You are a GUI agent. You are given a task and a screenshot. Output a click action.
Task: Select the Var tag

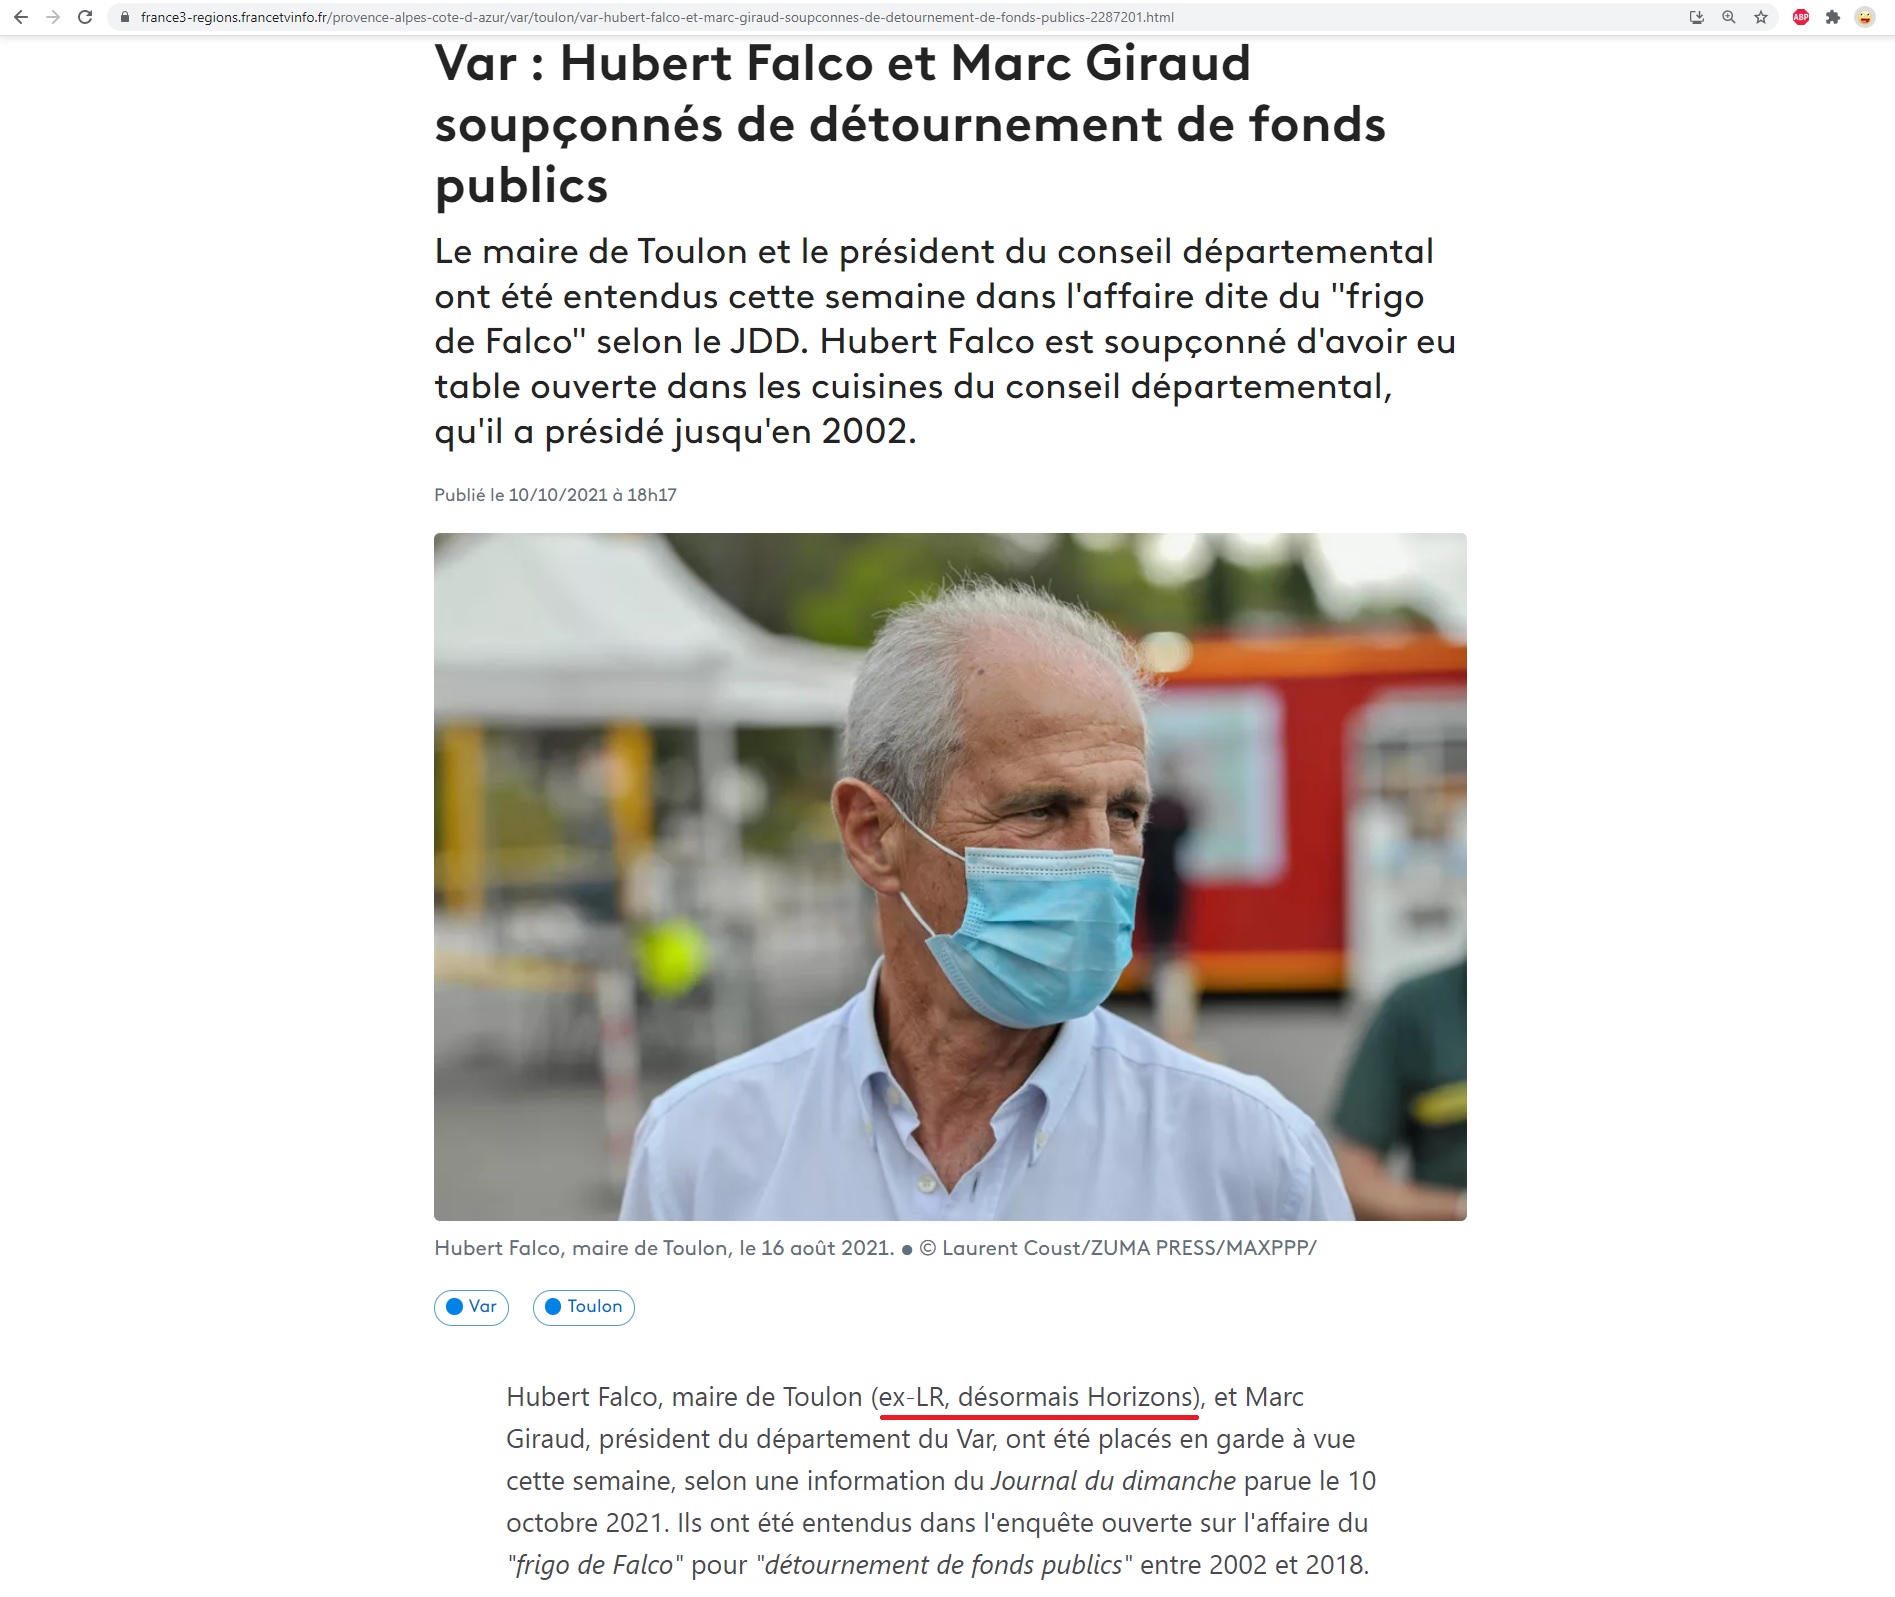(x=471, y=1307)
